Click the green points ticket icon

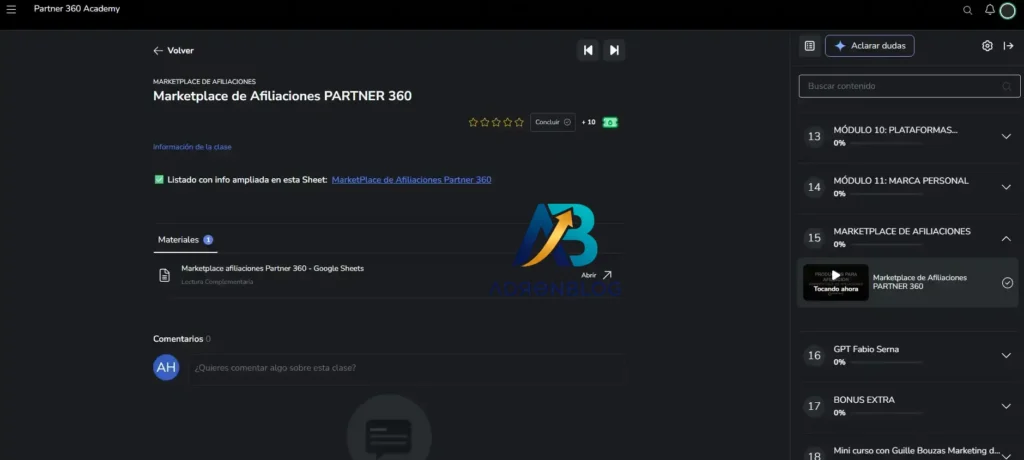click(x=610, y=122)
